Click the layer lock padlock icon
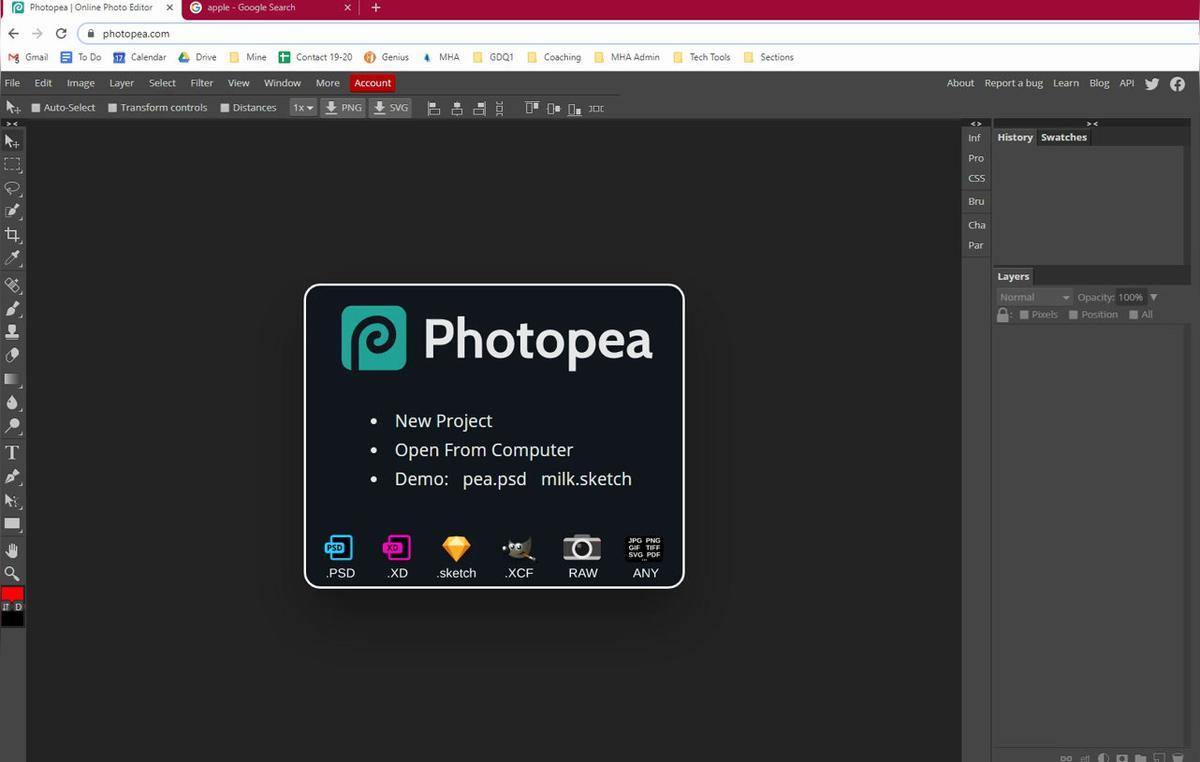The width and height of the screenshot is (1200, 762). click(1003, 315)
